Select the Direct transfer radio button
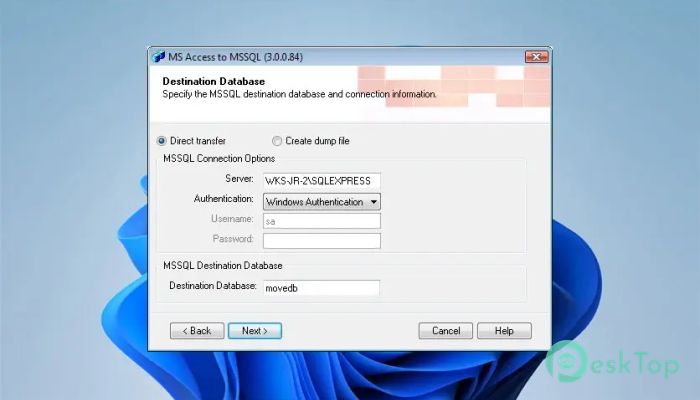 [162, 141]
